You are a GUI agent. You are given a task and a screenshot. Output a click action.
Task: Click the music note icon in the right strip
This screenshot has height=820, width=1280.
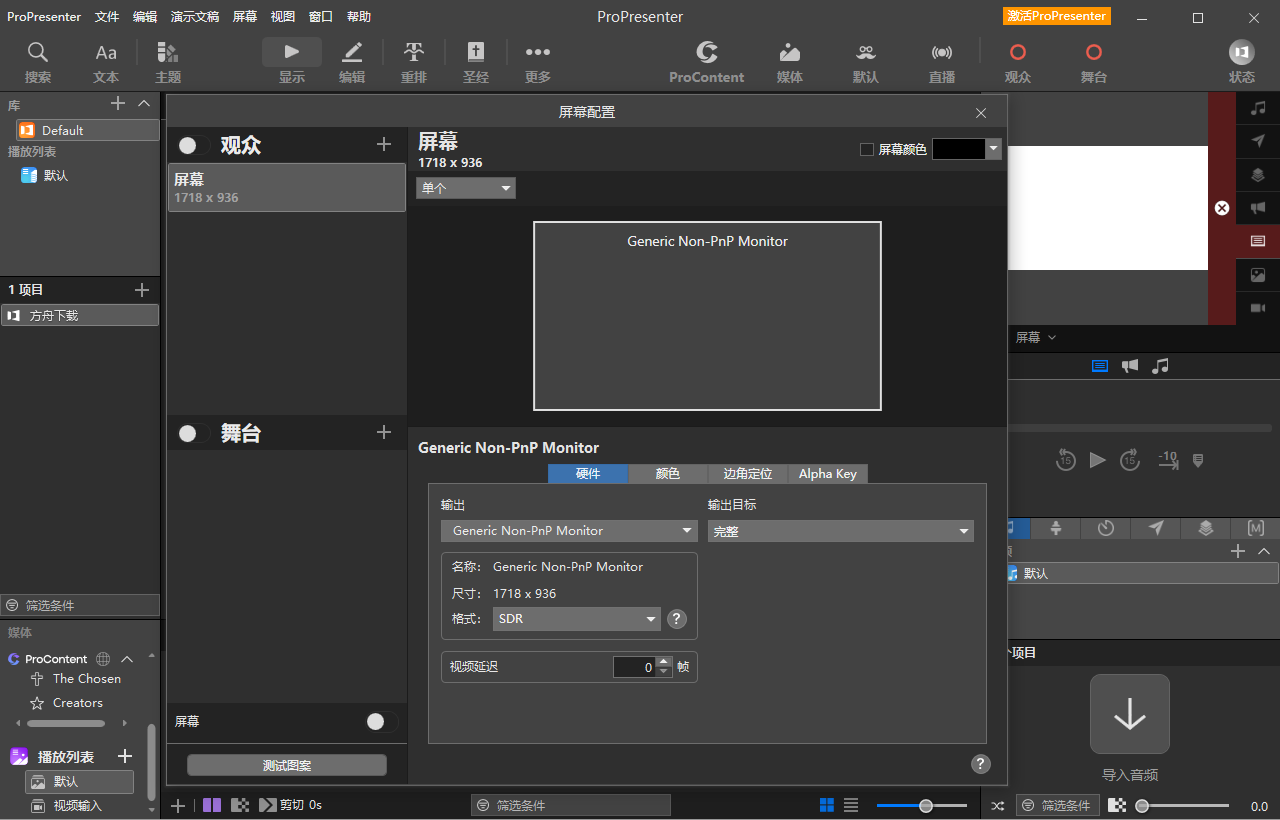pyautogui.click(x=1258, y=108)
